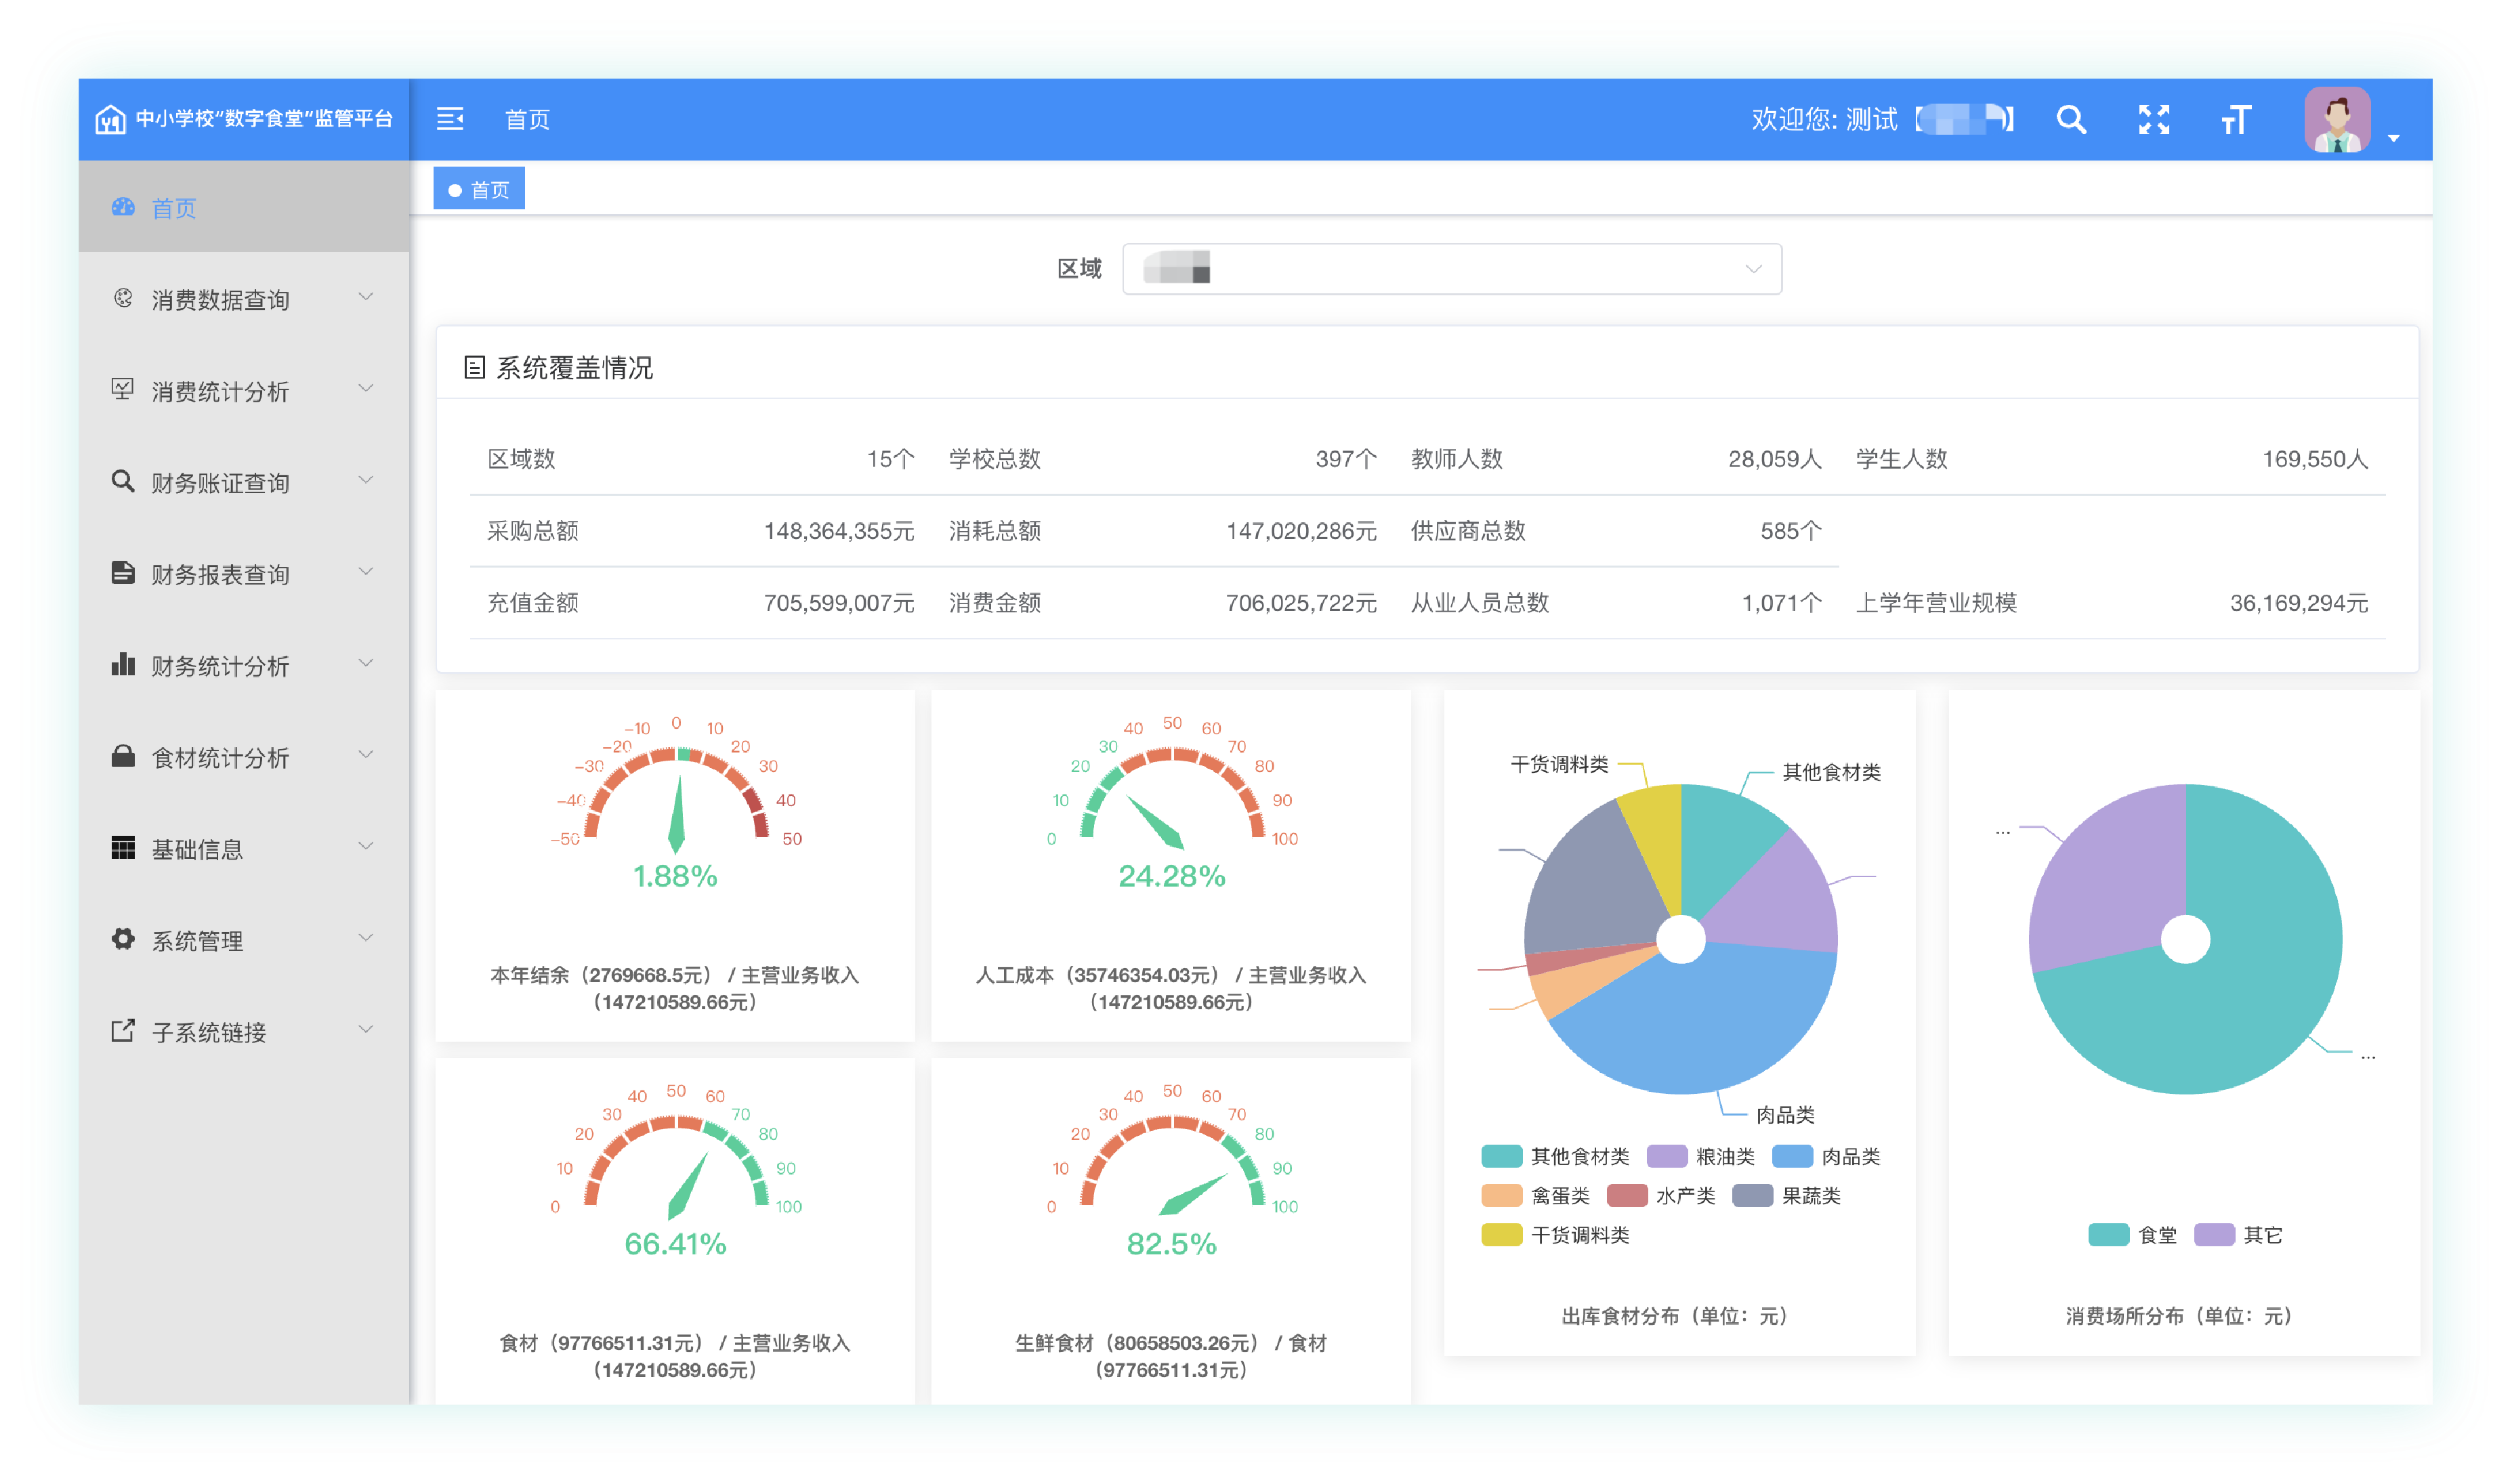Screen dimensions: 2512x1484
Task: Open 系统管理 via its gear icon
Action: [x=122, y=939]
